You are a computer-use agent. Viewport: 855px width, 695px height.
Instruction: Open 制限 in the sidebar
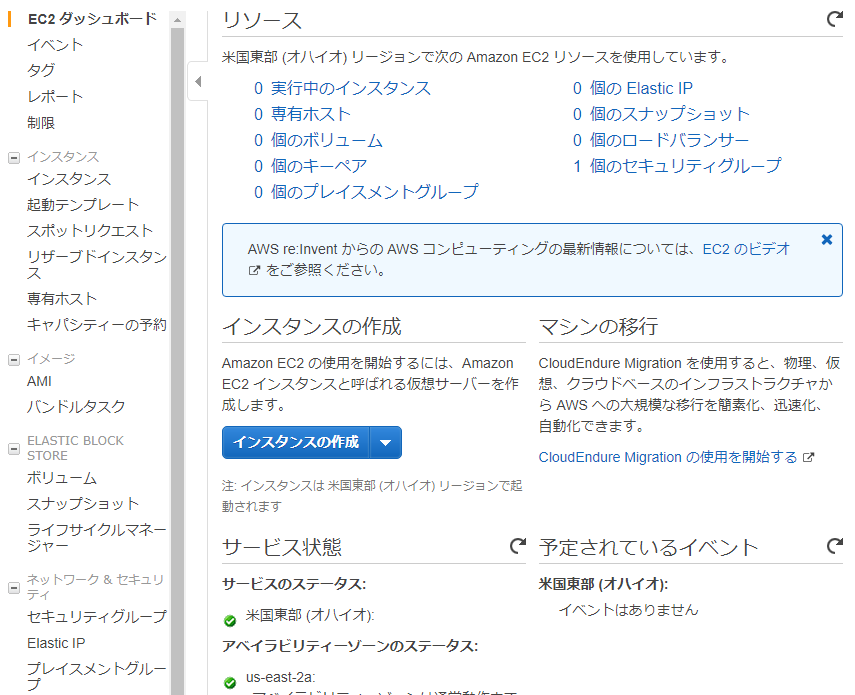(41, 123)
